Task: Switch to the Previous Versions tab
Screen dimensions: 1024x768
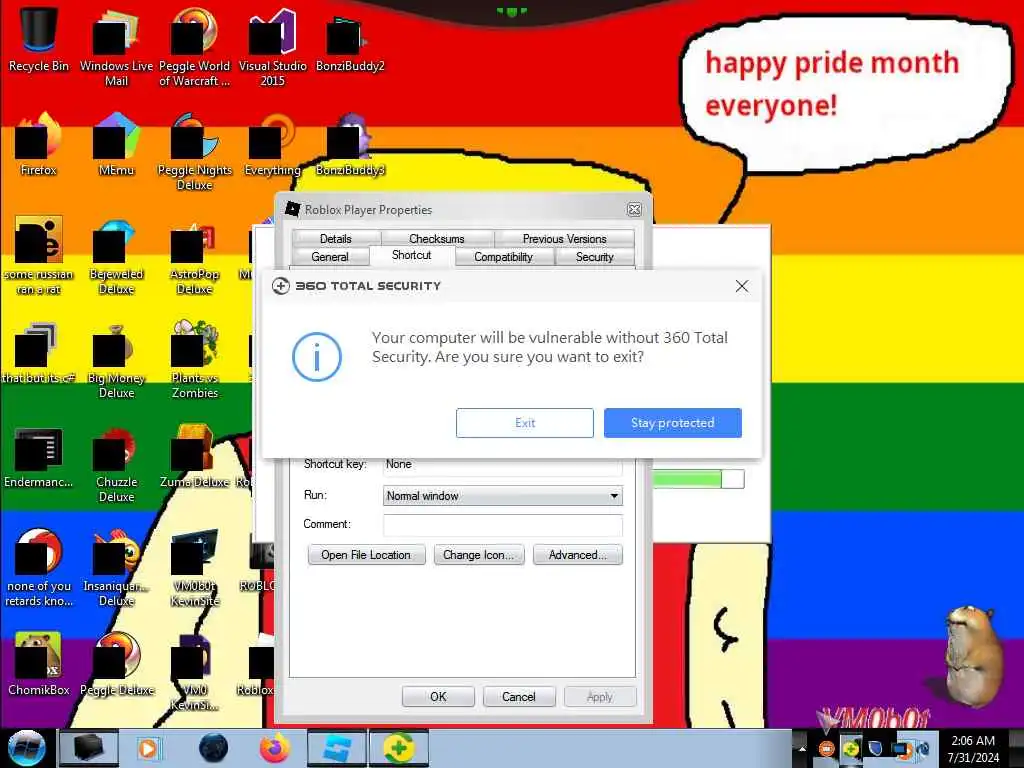Action: pyautogui.click(x=564, y=238)
